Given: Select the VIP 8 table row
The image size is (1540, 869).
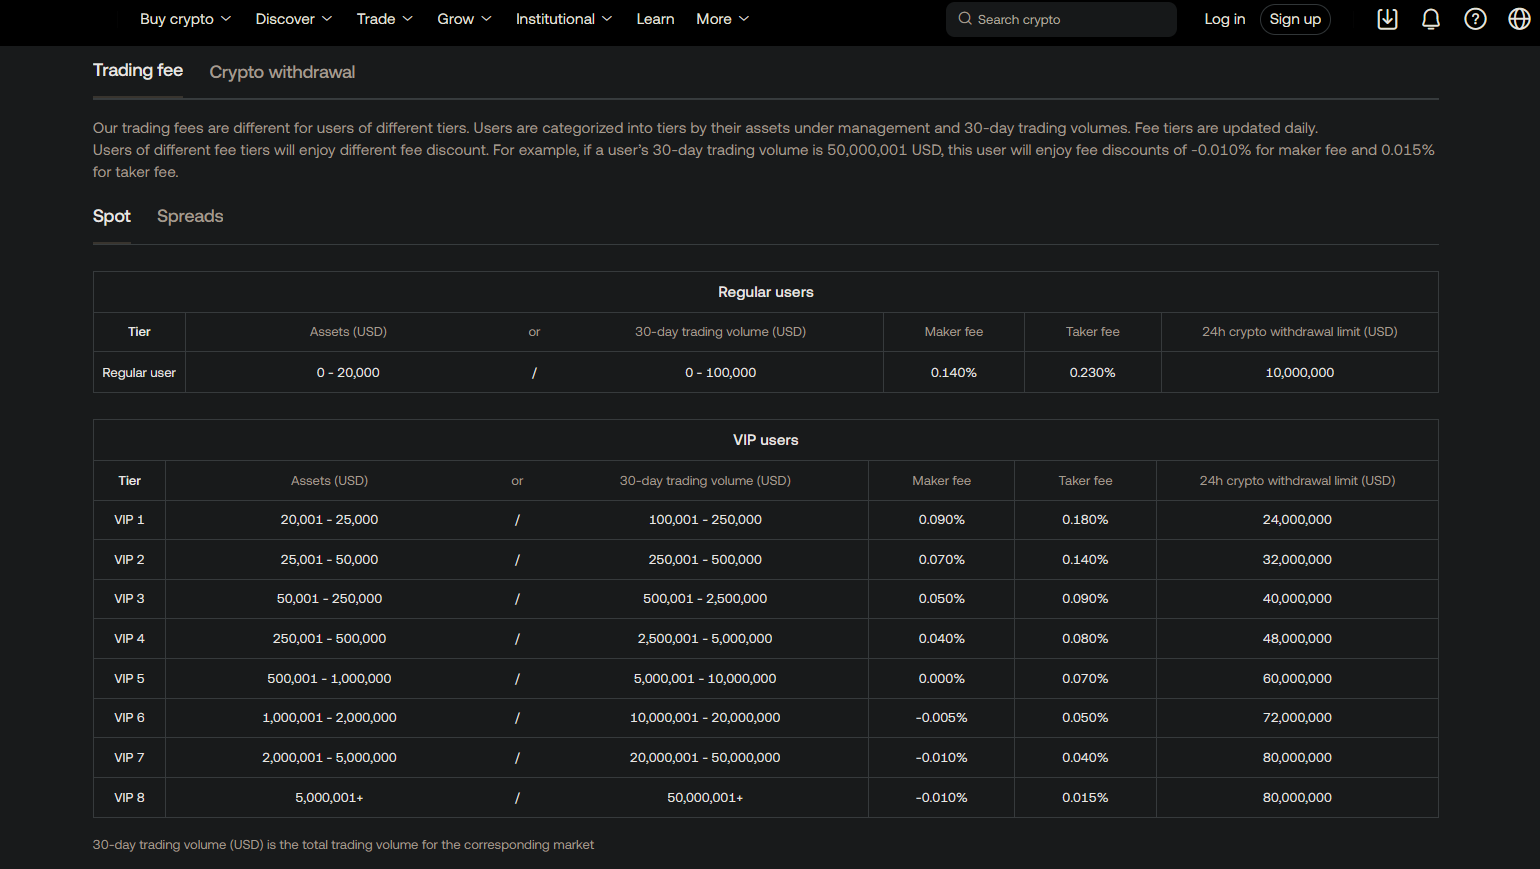Looking at the screenshot, I should point(765,797).
